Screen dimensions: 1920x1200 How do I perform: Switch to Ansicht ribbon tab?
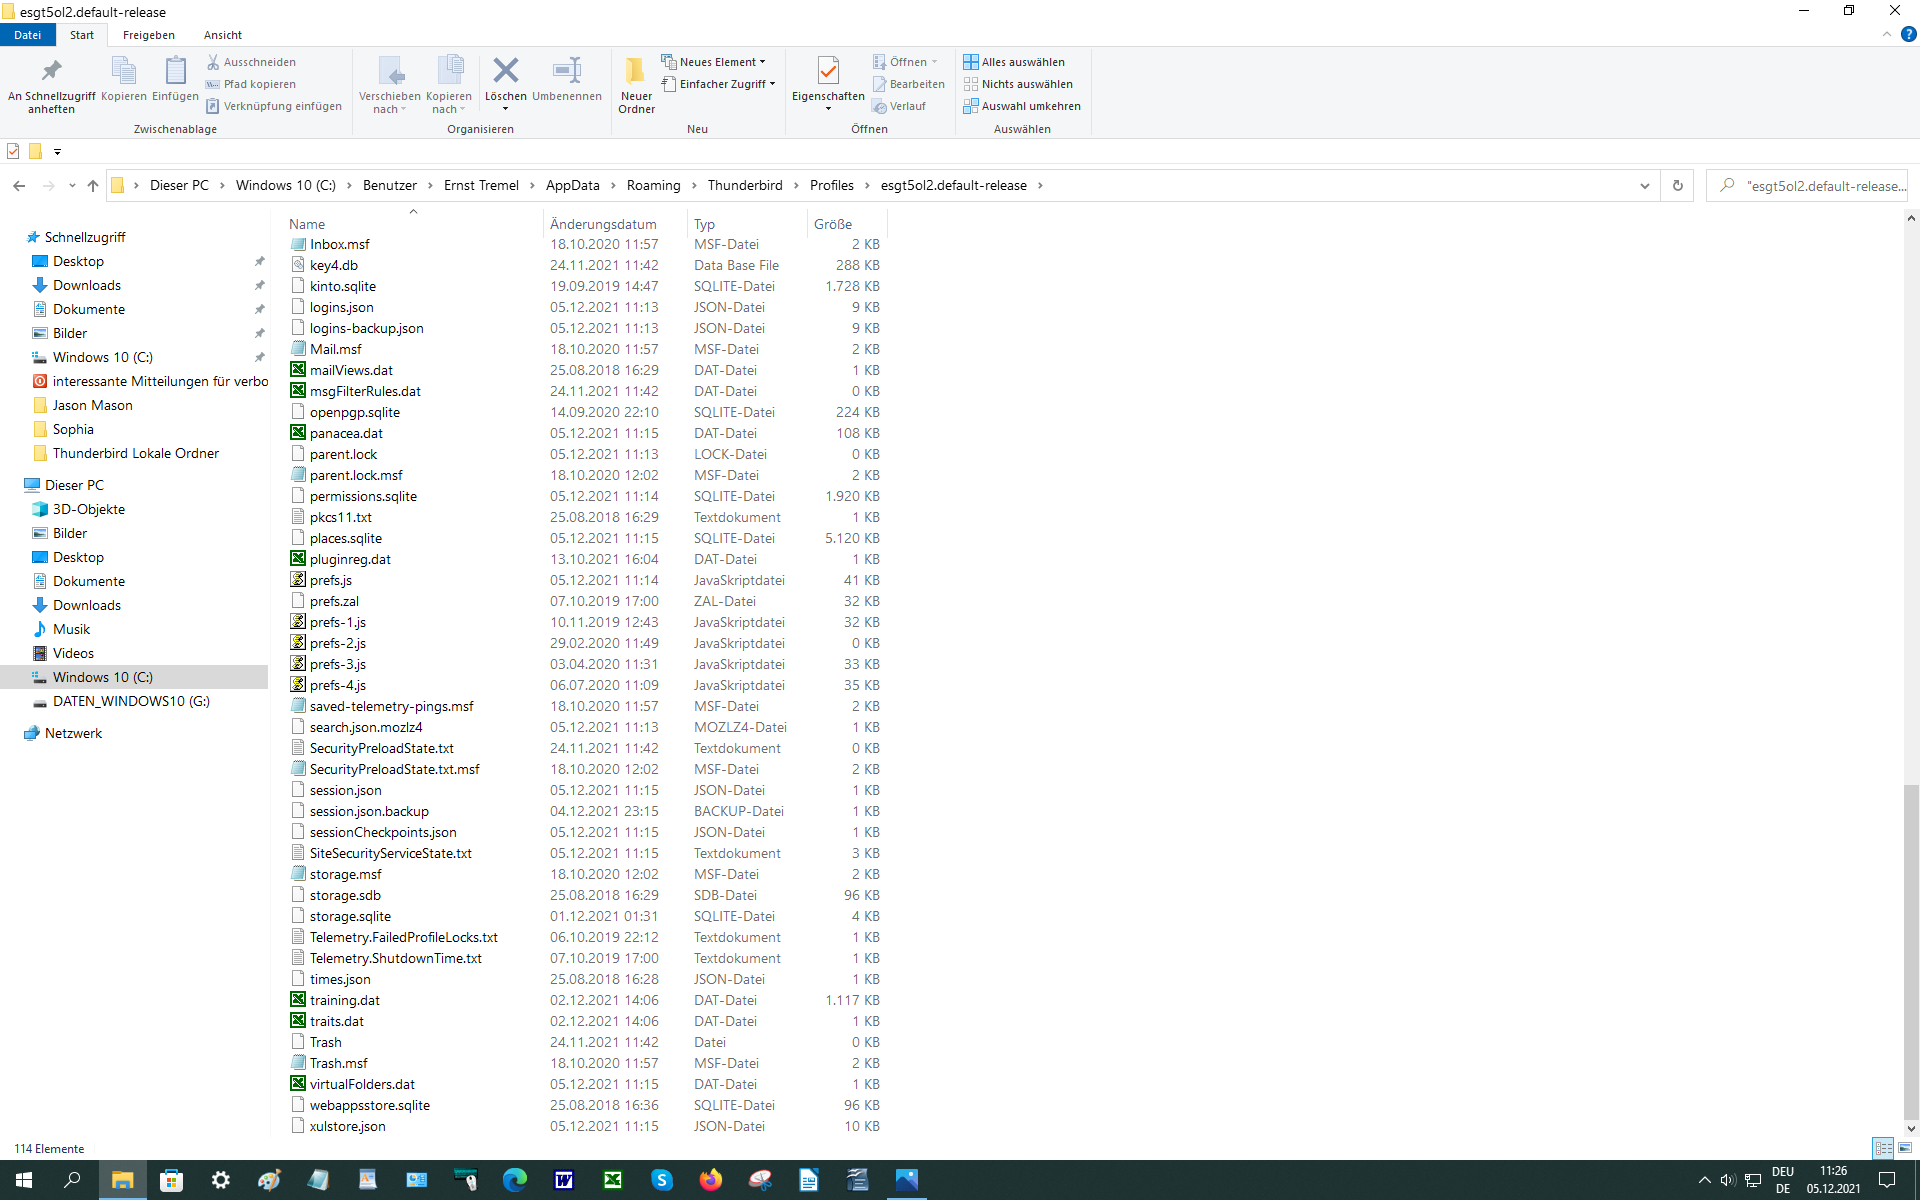point(222,35)
